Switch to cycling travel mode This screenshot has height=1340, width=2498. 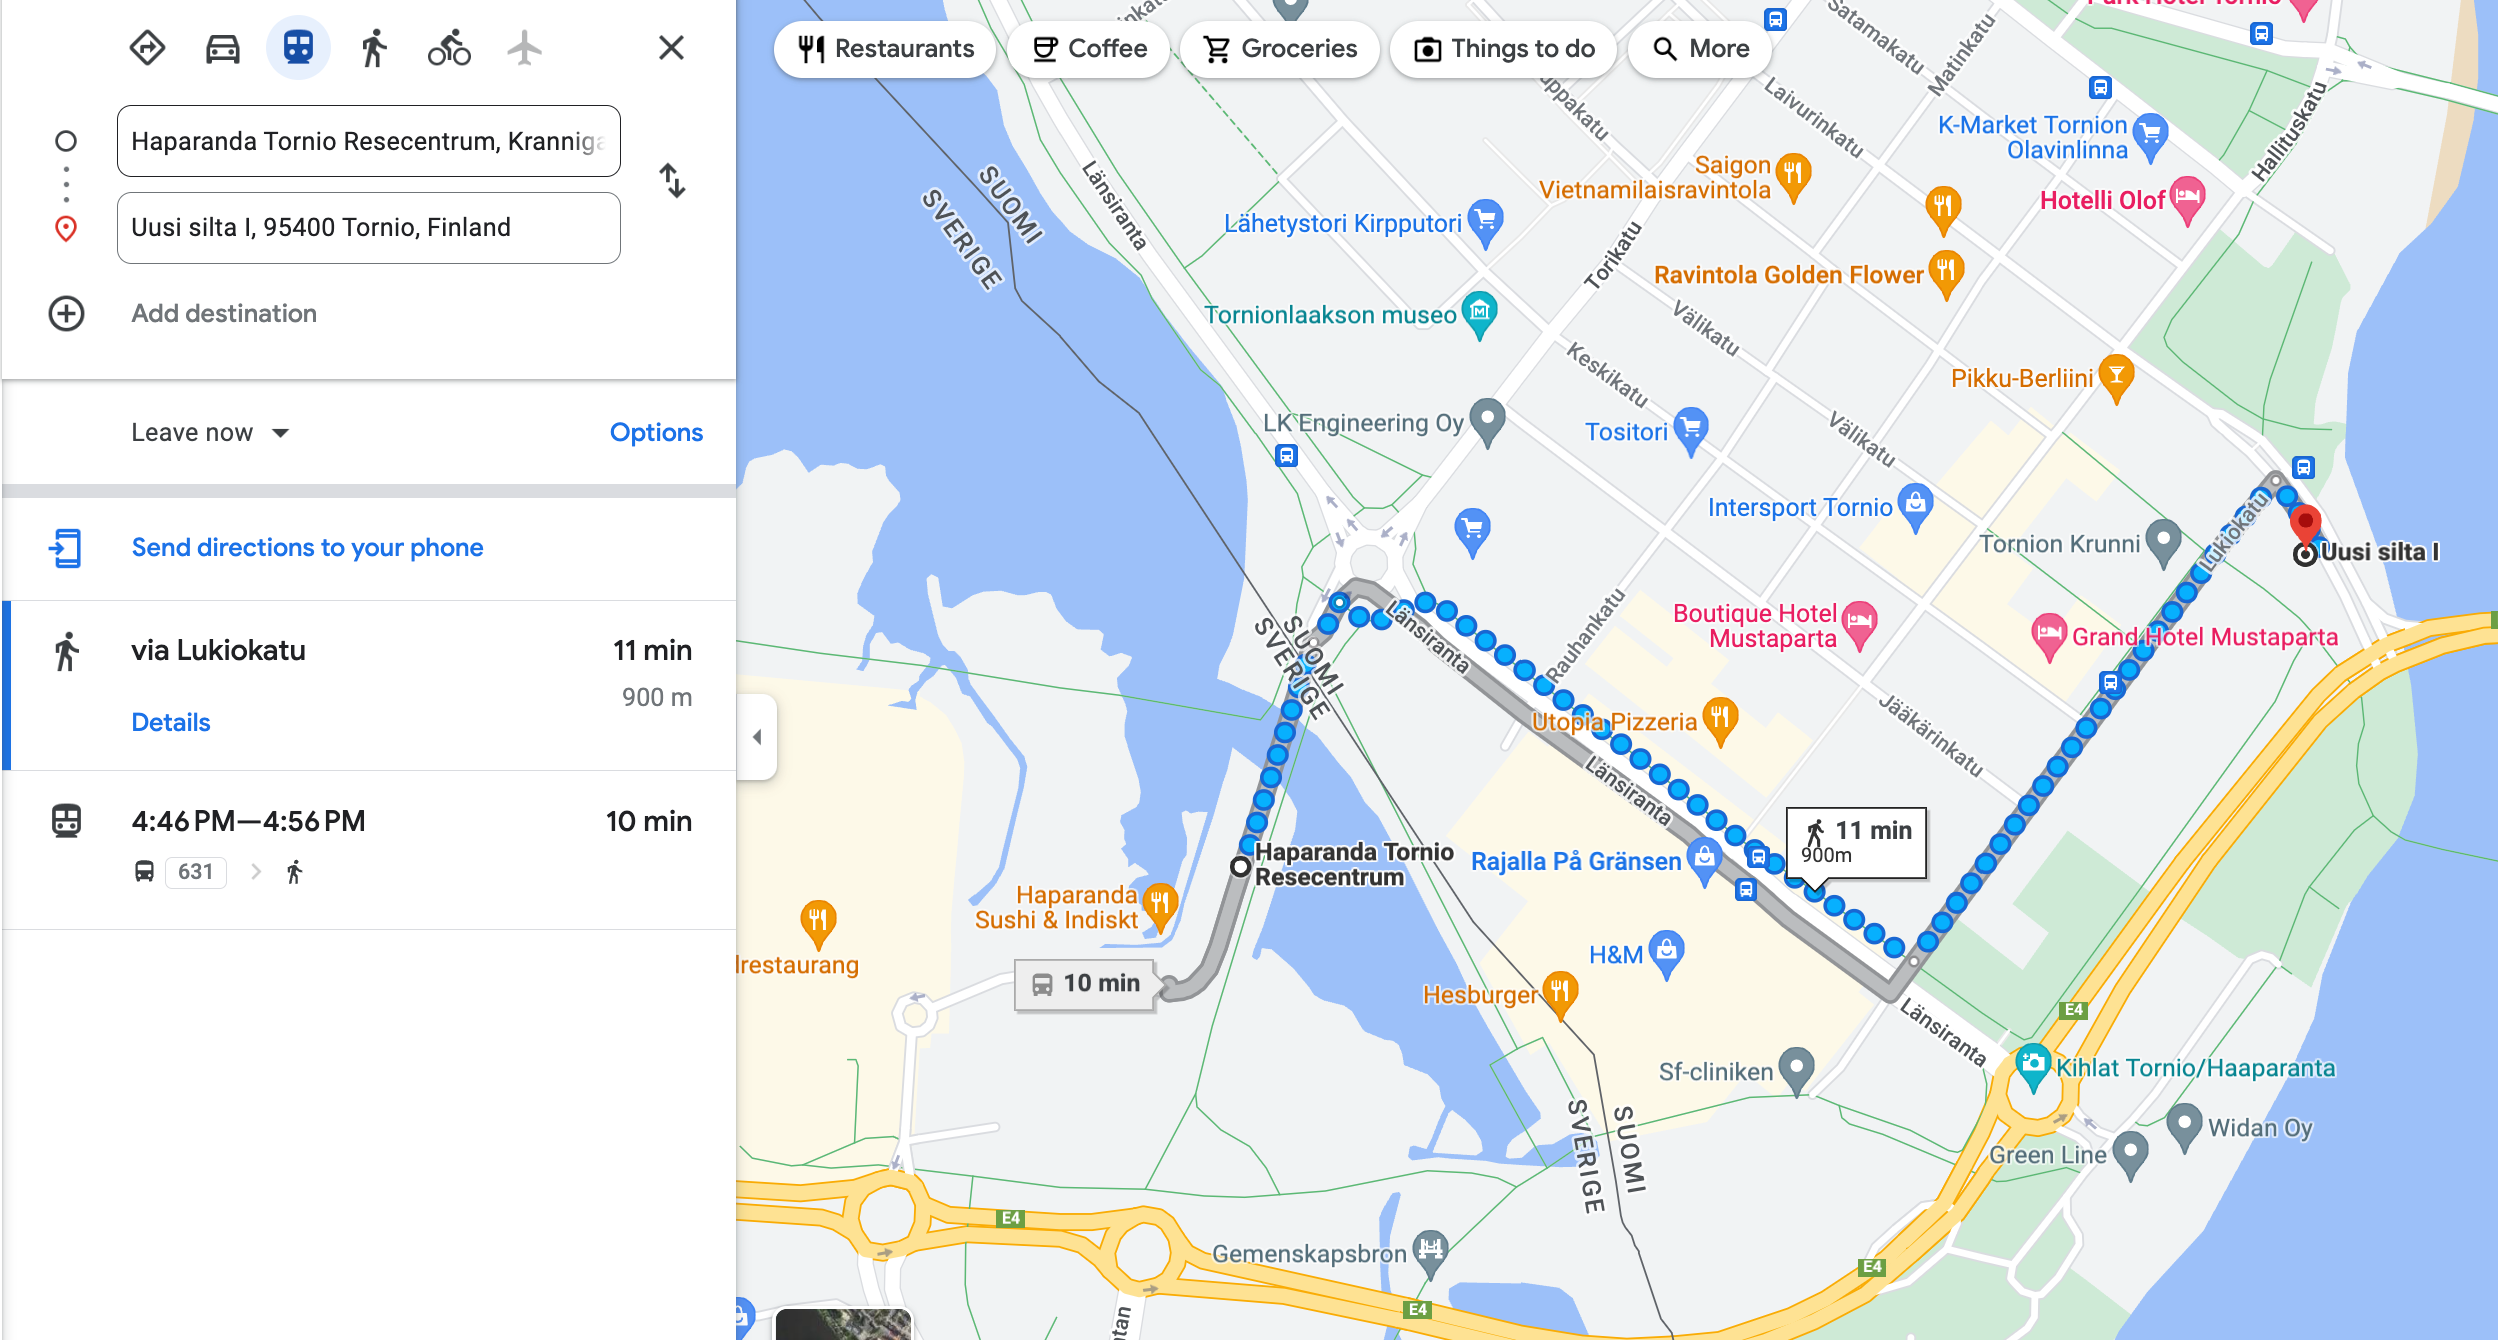tap(449, 48)
